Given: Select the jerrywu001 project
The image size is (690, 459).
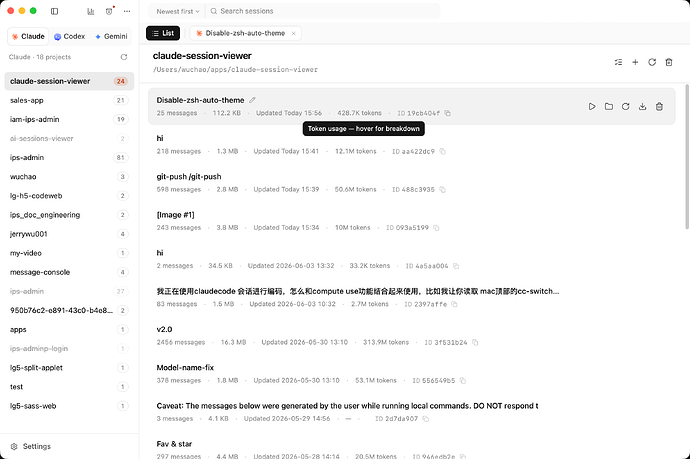Looking at the screenshot, I should coord(69,234).
